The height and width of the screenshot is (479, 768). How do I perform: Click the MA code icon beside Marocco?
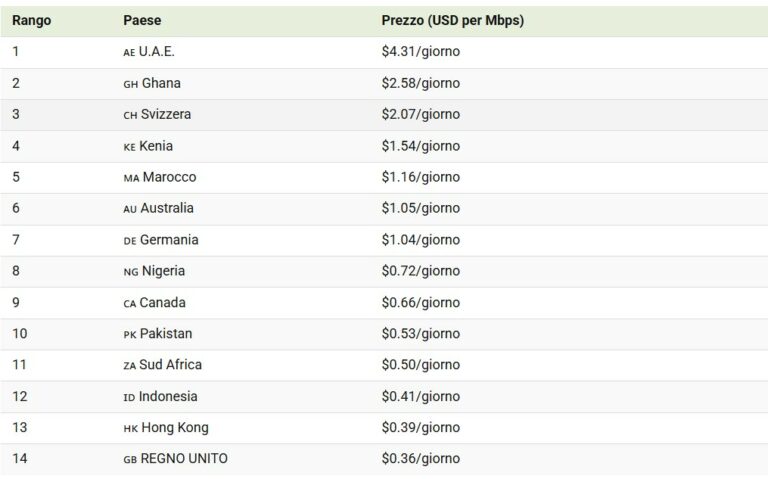point(130,178)
